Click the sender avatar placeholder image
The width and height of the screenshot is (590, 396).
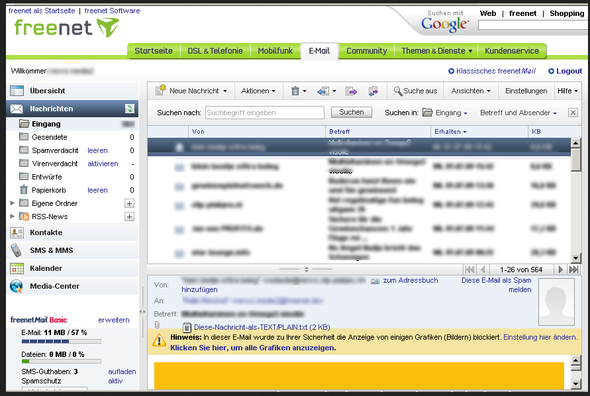coord(557,302)
